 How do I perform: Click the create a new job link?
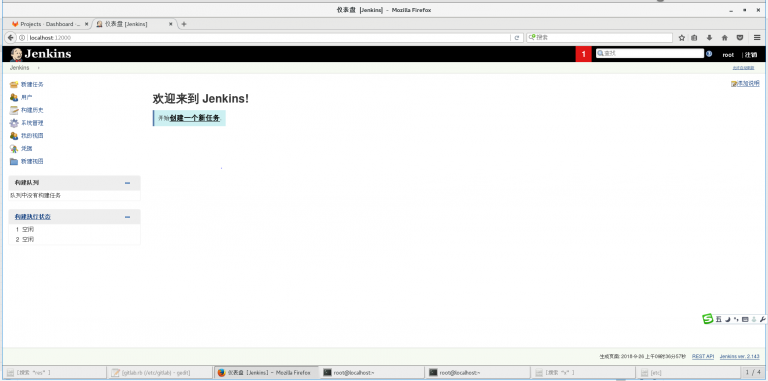(194, 118)
